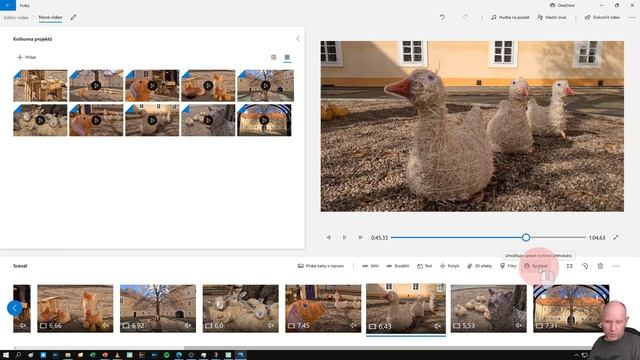Skip forward one frame in preview
640x360 pixels.
pyautogui.click(x=360, y=237)
